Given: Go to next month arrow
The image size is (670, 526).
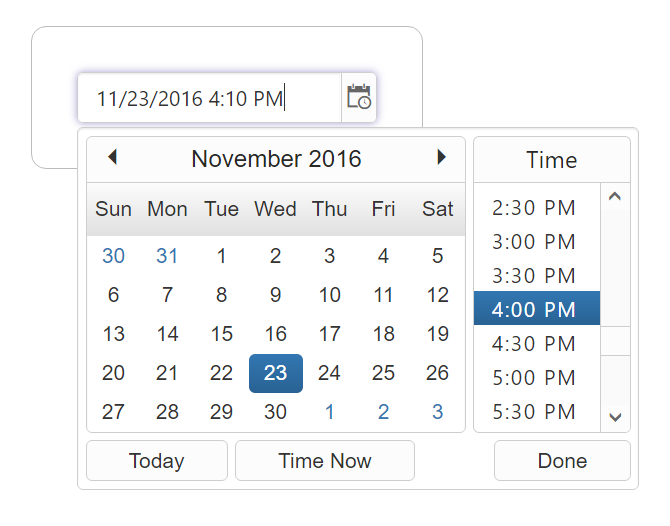Looking at the screenshot, I should tap(441, 157).
